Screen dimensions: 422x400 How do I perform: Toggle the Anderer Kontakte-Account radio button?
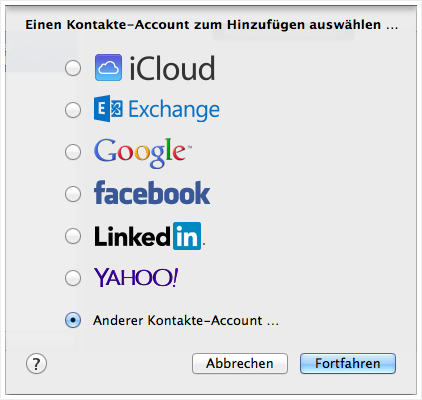pos(73,320)
